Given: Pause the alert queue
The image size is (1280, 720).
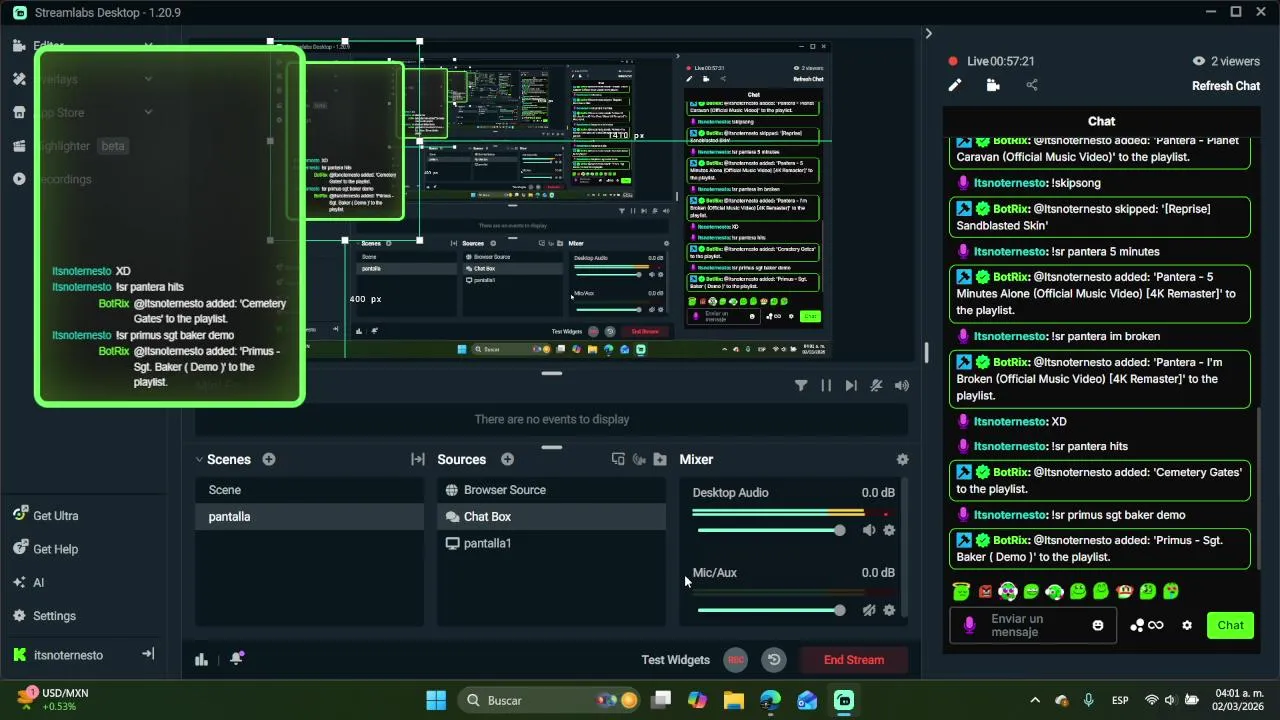Looking at the screenshot, I should tap(826, 385).
